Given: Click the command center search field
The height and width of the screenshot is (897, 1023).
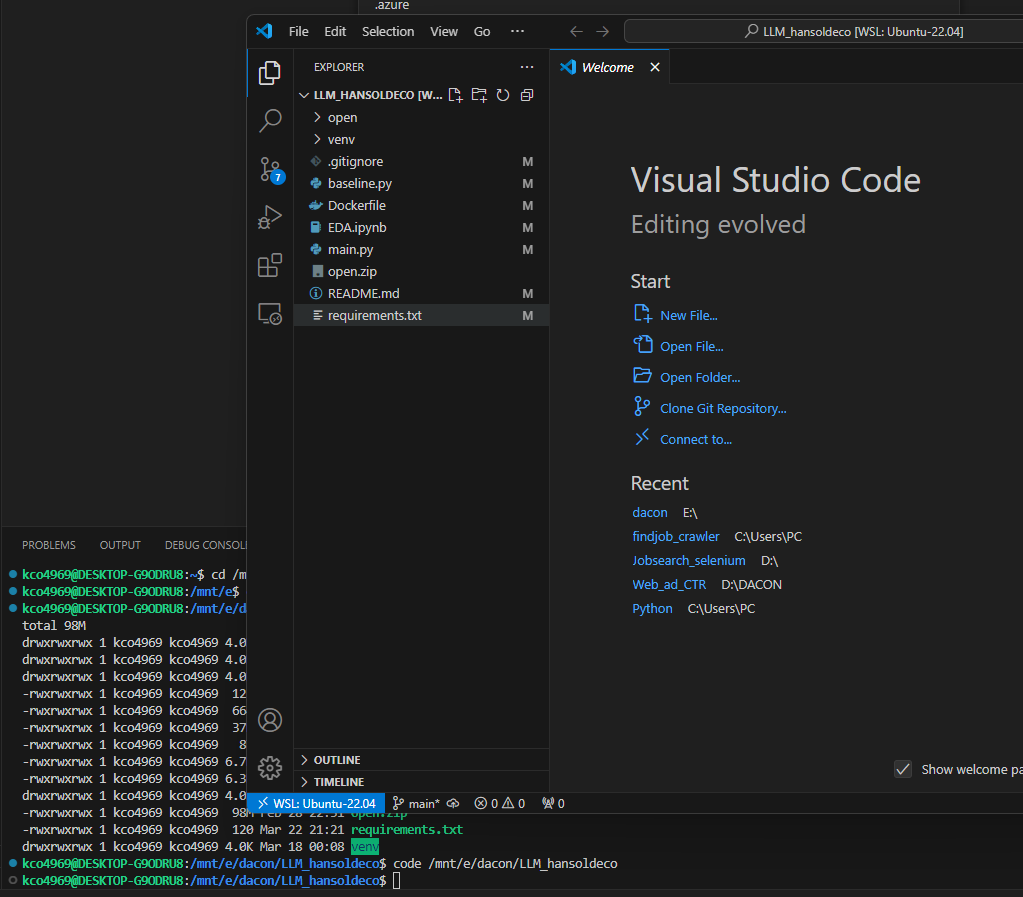Looking at the screenshot, I should pyautogui.click(x=823, y=31).
